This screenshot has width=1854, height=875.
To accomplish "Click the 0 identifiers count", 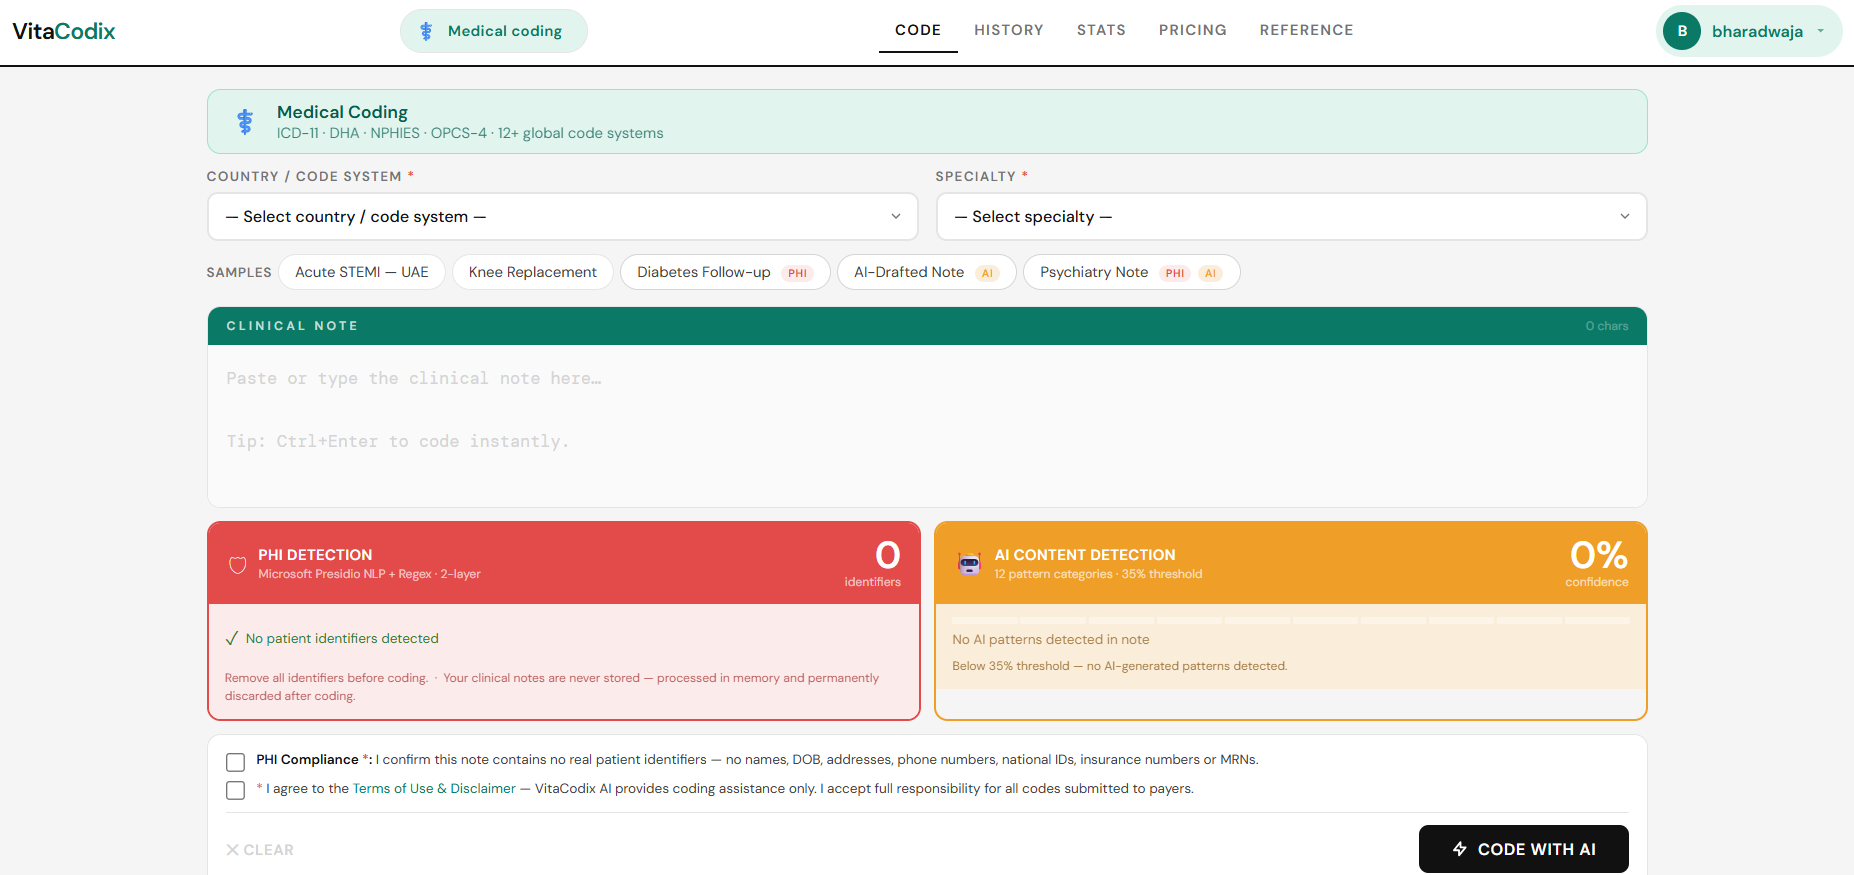I will point(888,555).
